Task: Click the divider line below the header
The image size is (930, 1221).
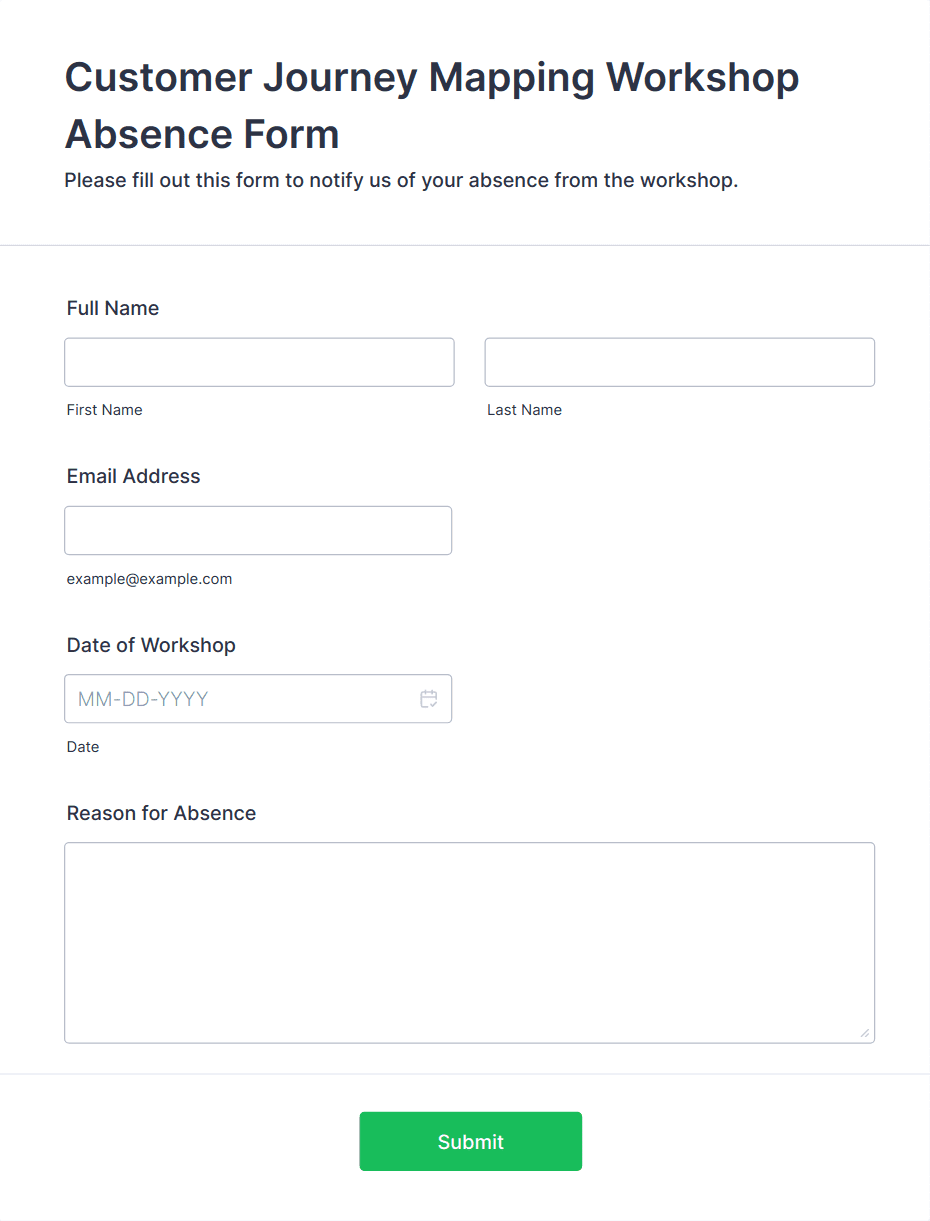Action: coord(465,245)
